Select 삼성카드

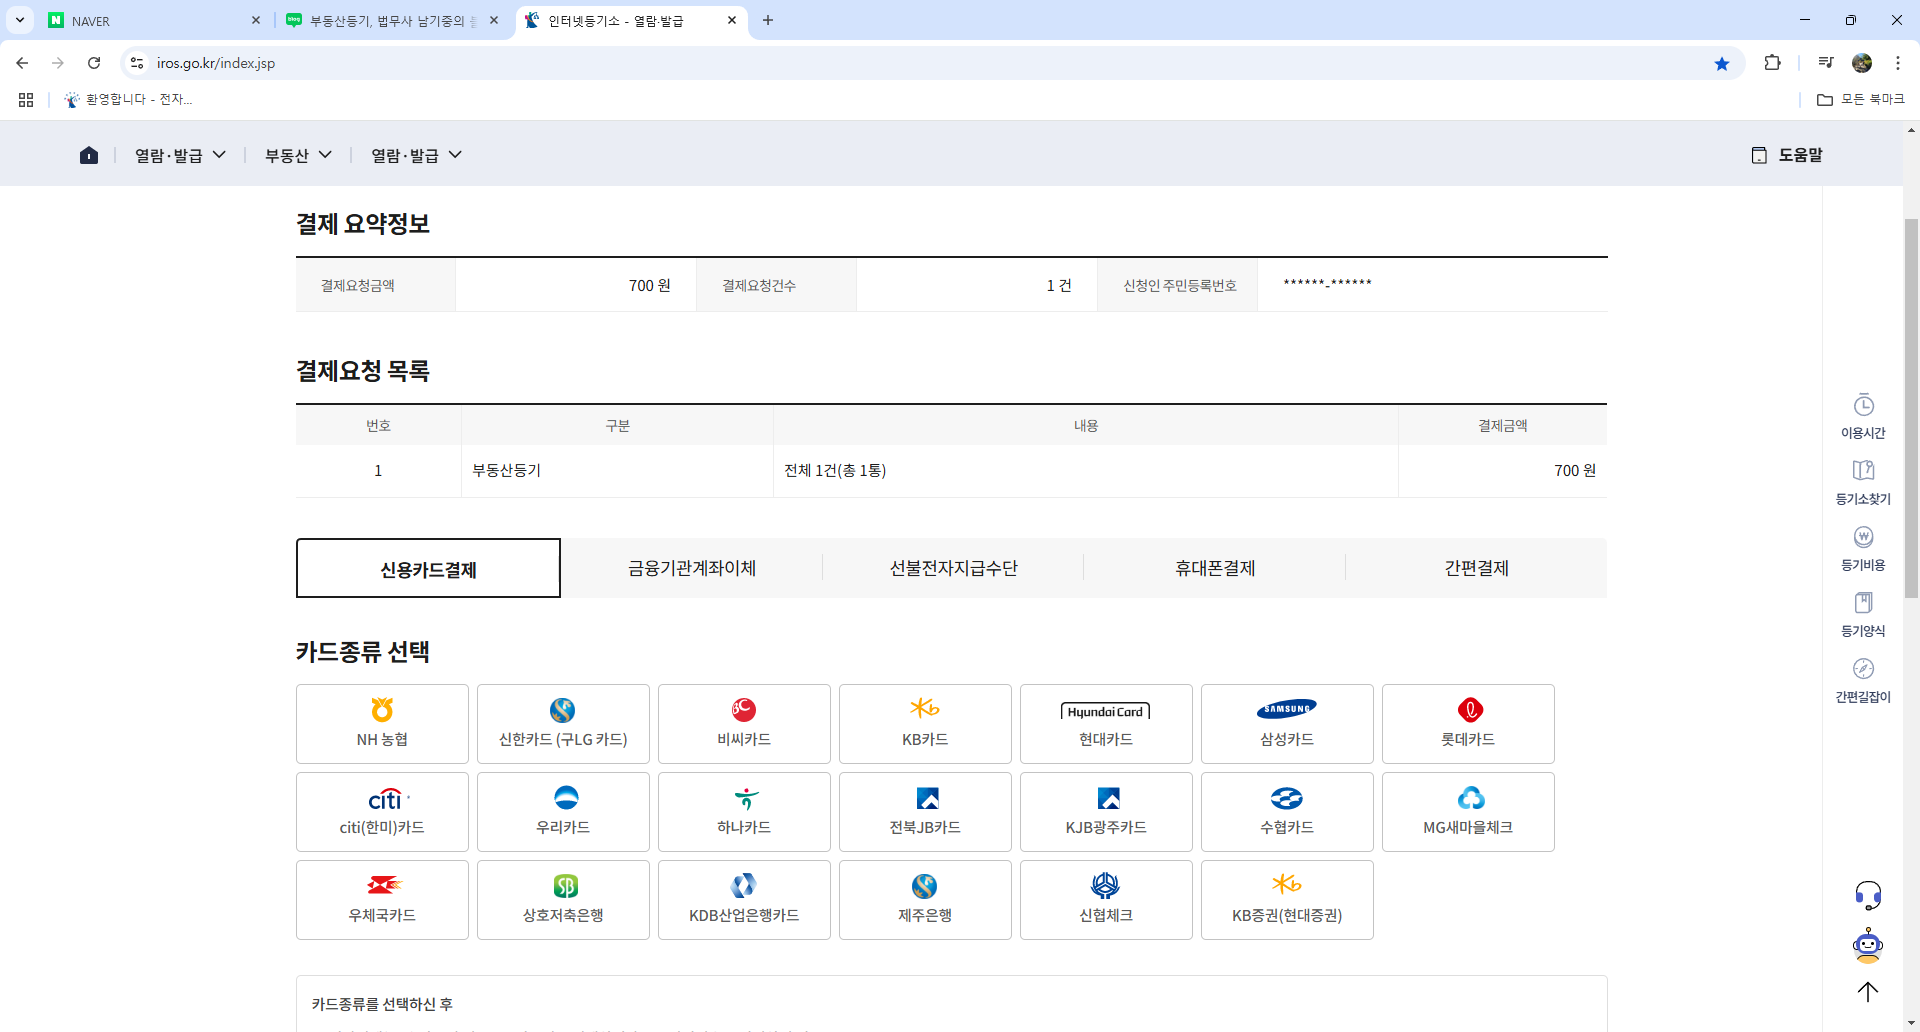click(x=1287, y=724)
